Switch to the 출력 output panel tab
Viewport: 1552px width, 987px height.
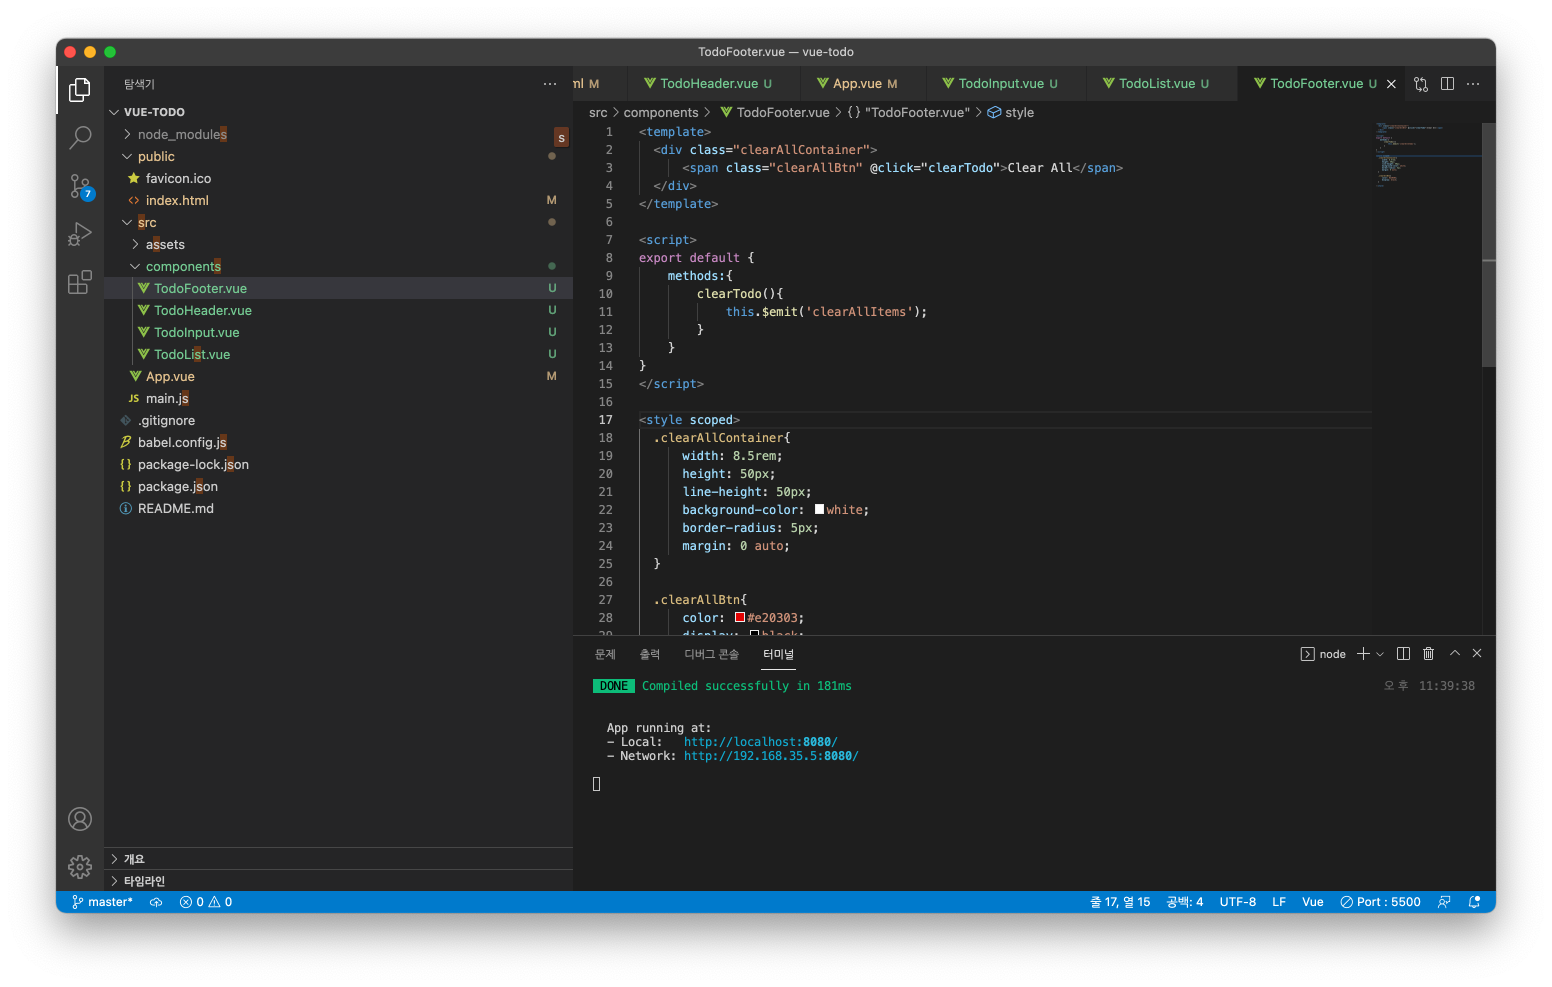[x=650, y=654]
